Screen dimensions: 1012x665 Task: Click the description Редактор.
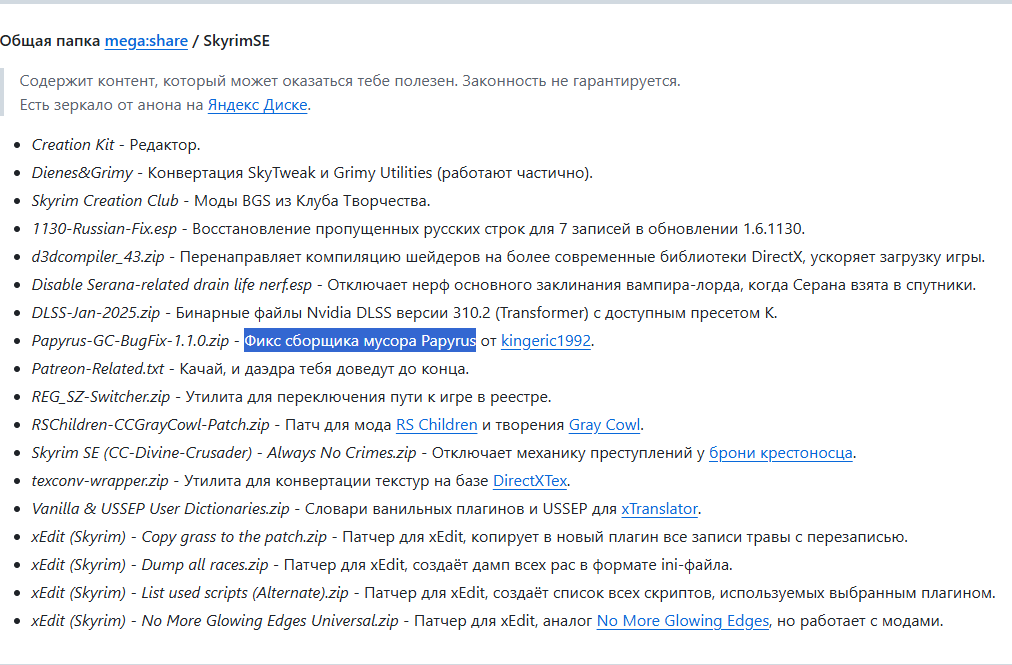click(165, 145)
